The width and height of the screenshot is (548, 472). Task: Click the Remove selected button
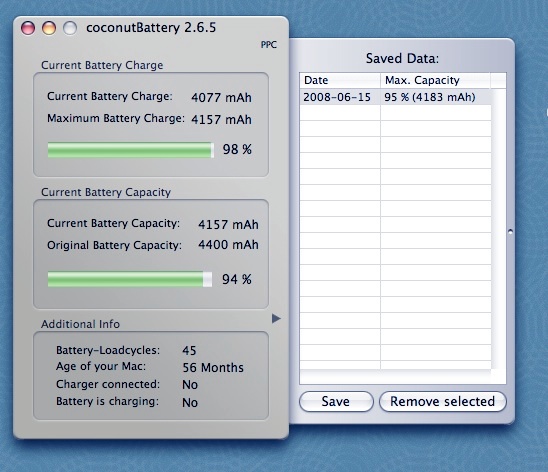442,401
